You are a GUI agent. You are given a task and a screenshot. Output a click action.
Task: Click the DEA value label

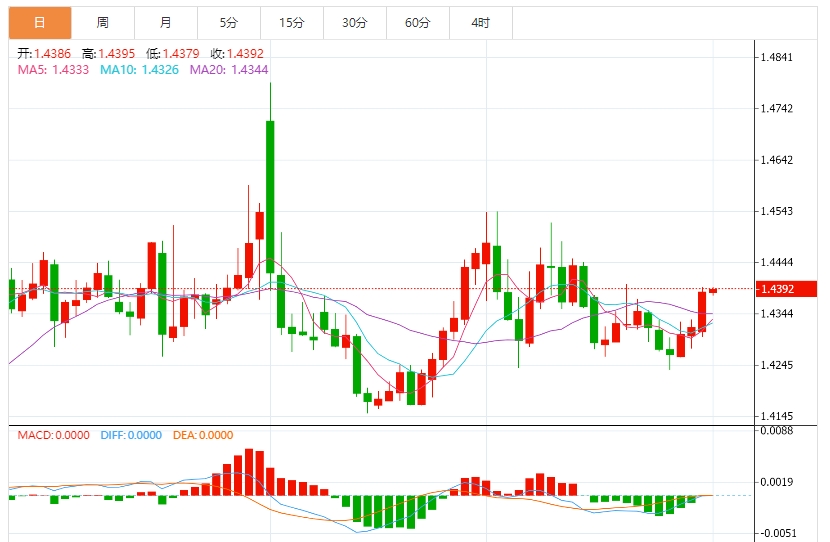point(203,435)
